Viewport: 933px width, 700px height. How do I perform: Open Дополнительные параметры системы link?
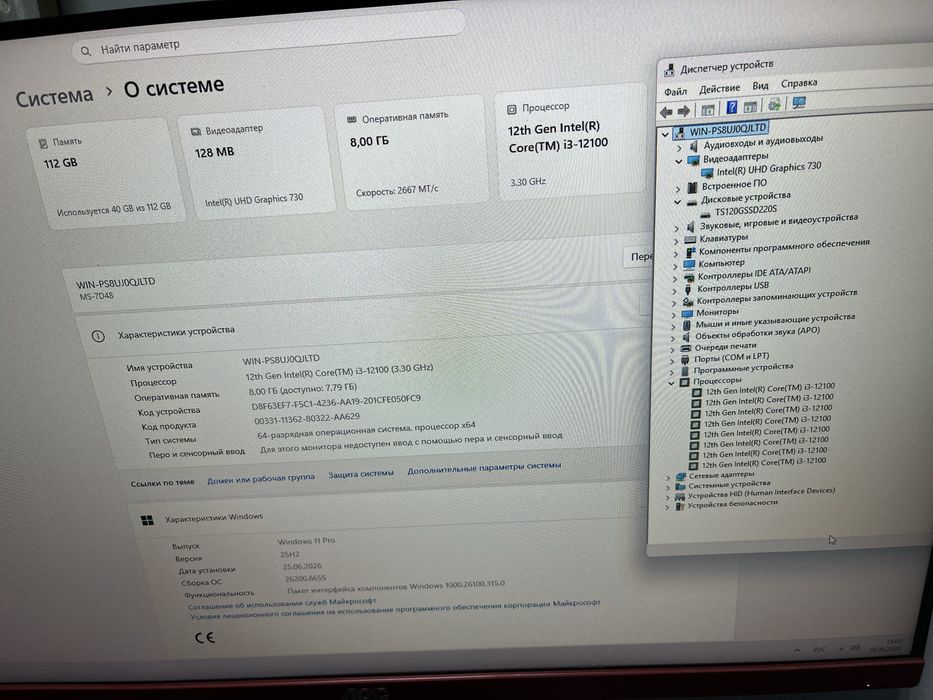484,468
